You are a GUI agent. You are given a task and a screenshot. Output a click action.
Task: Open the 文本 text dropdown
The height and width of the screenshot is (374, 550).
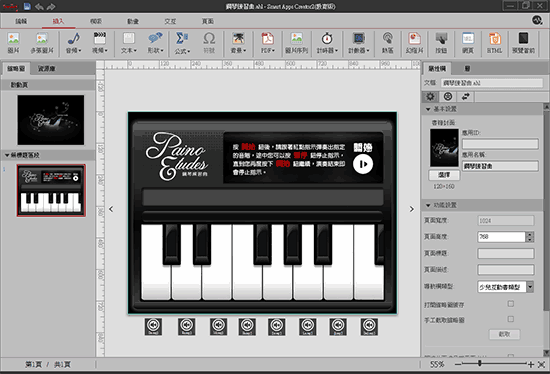point(129,43)
